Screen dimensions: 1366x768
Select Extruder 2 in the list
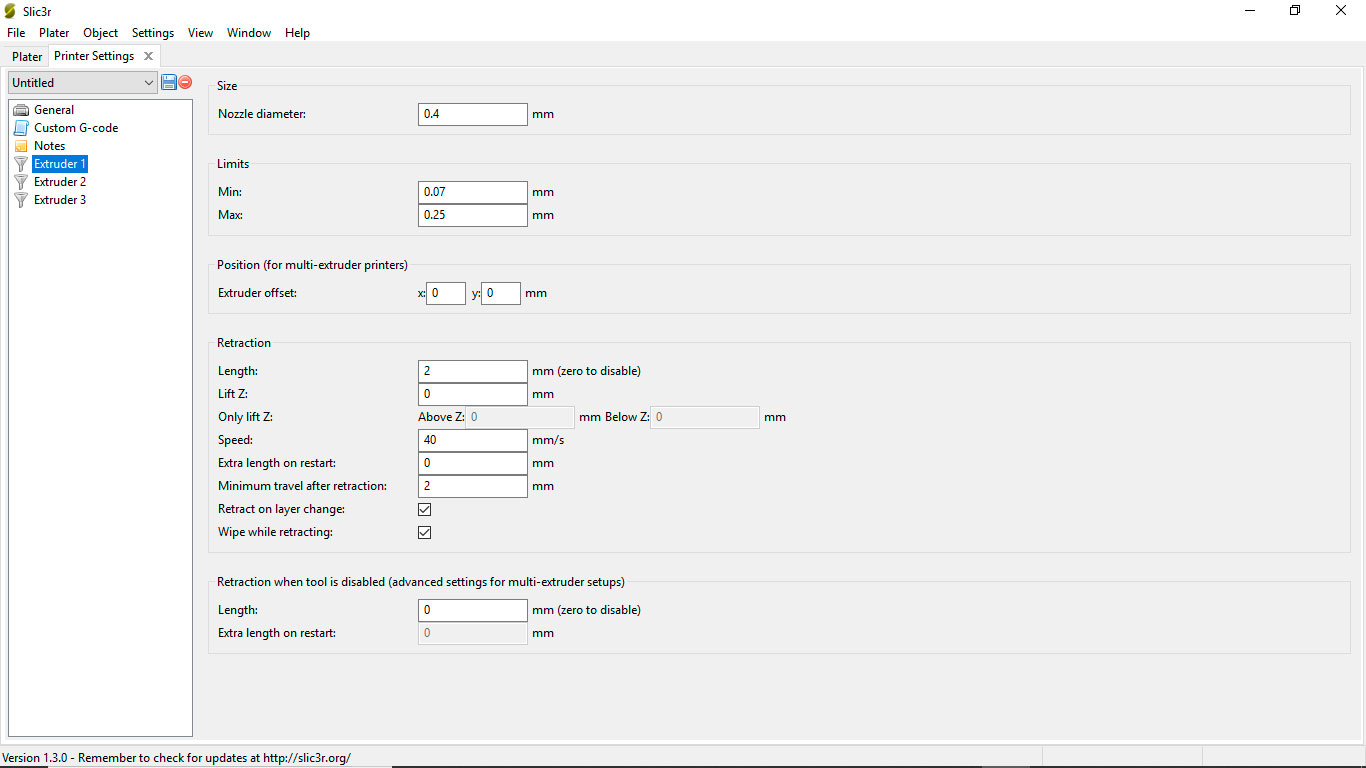click(60, 182)
